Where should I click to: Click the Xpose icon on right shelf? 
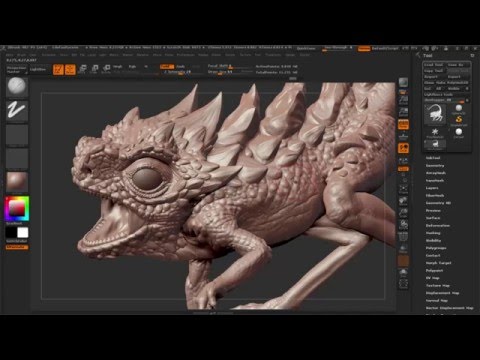tap(403, 284)
